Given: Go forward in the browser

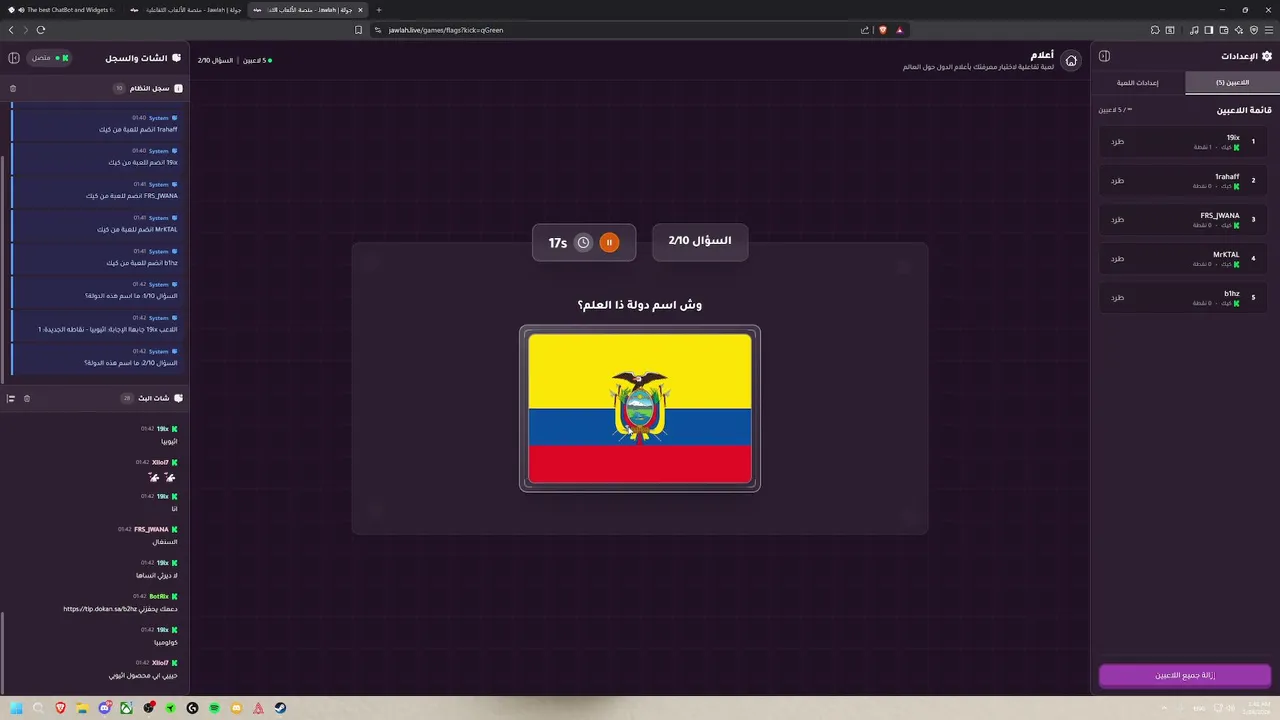Looking at the screenshot, I should click(25, 30).
